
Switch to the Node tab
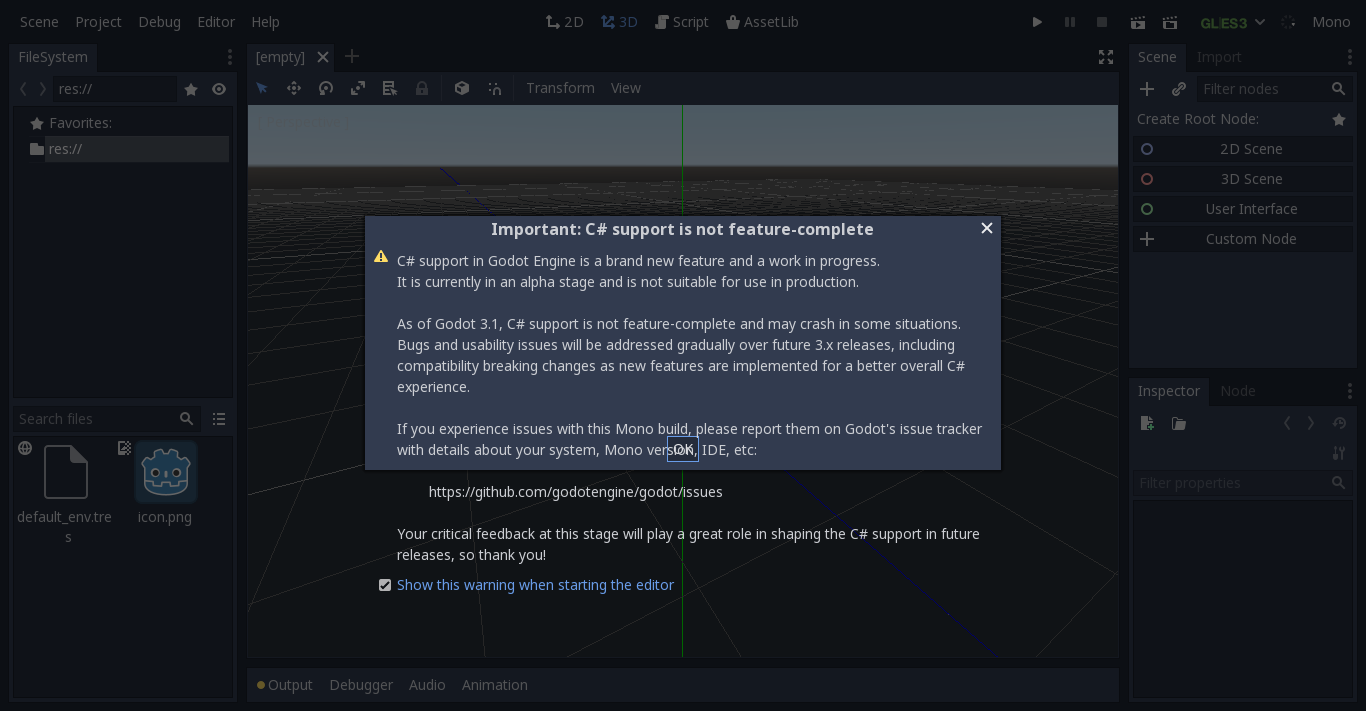coord(1237,391)
